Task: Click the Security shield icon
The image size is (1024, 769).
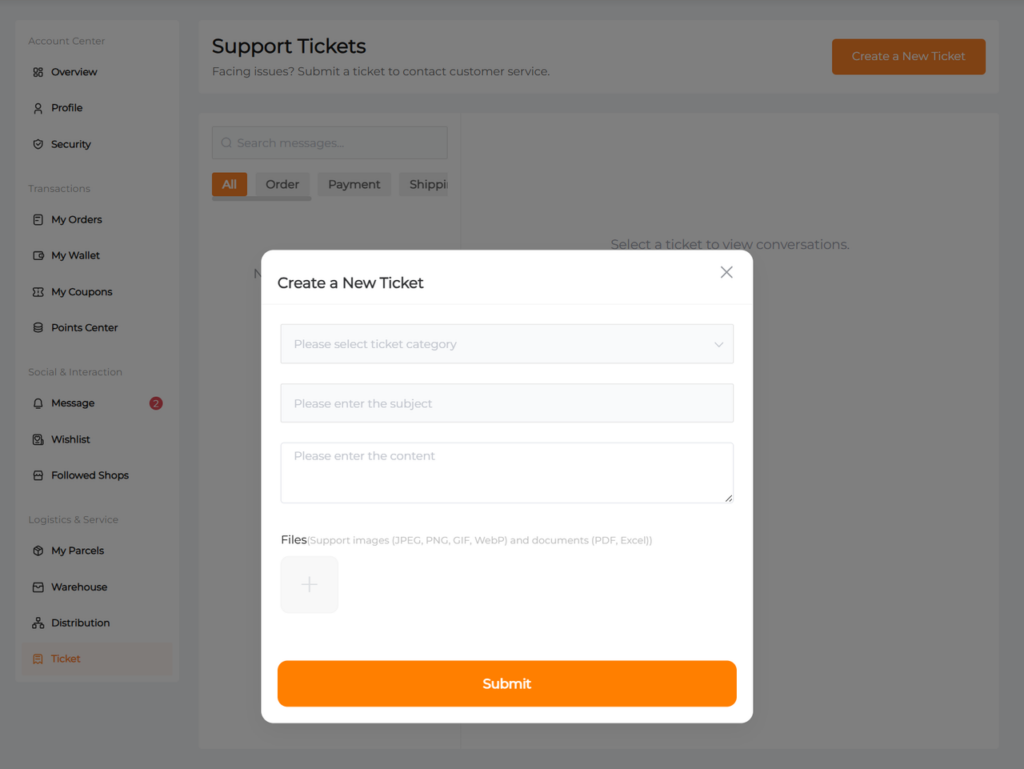Action: (38, 144)
